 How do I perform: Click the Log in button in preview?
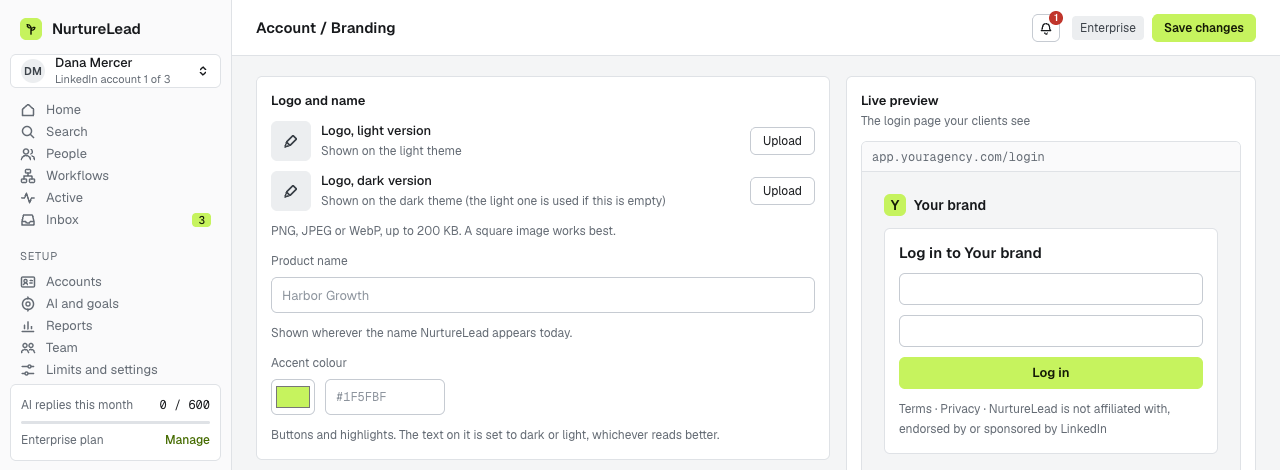1051,373
